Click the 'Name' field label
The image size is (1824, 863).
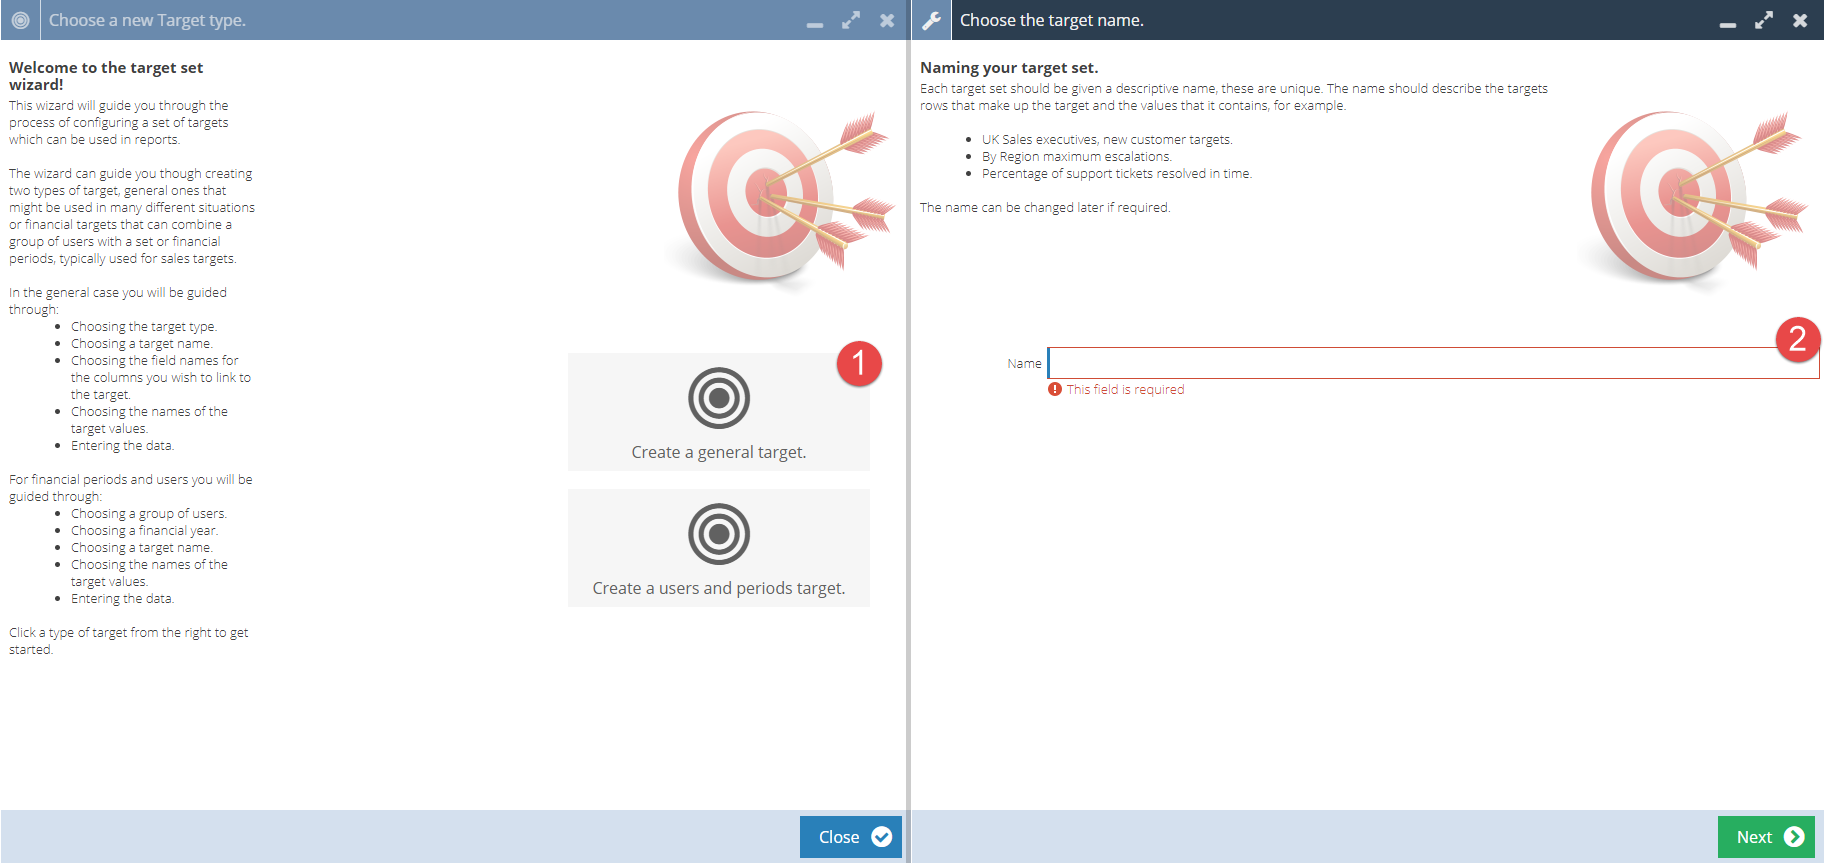[x=1024, y=363]
